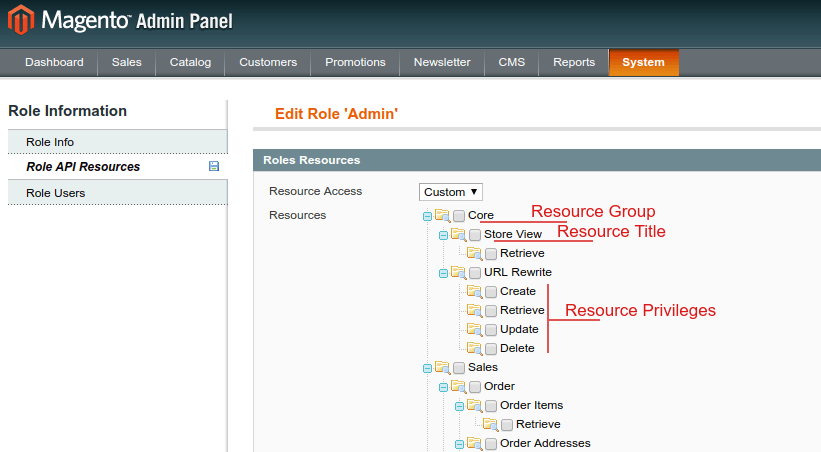This screenshot has width=821, height=452.
Task: Click the folder icon next to Update
Action: tap(474, 329)
